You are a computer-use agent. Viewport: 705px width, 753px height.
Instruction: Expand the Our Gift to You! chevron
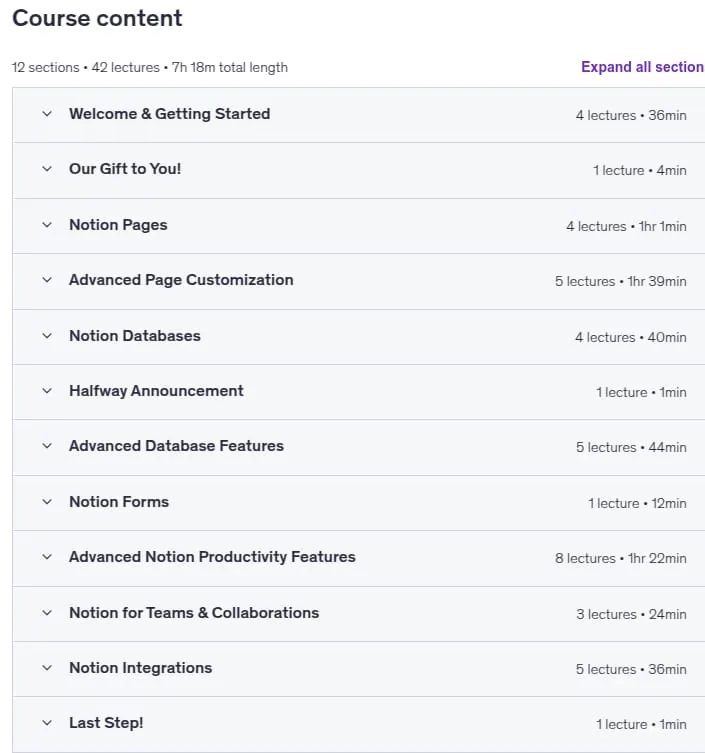point(47,169)
